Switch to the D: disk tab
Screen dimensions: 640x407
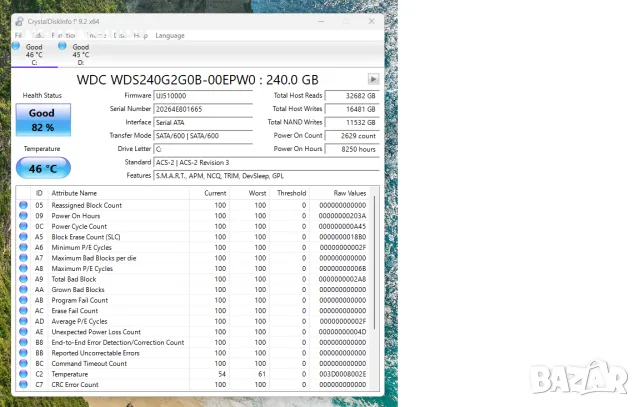(x=81, y=54)
